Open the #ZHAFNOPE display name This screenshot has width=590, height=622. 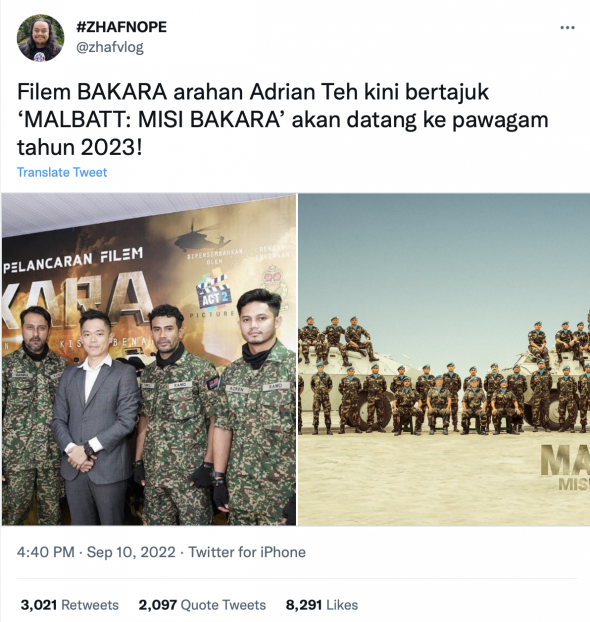click(121, 27)
